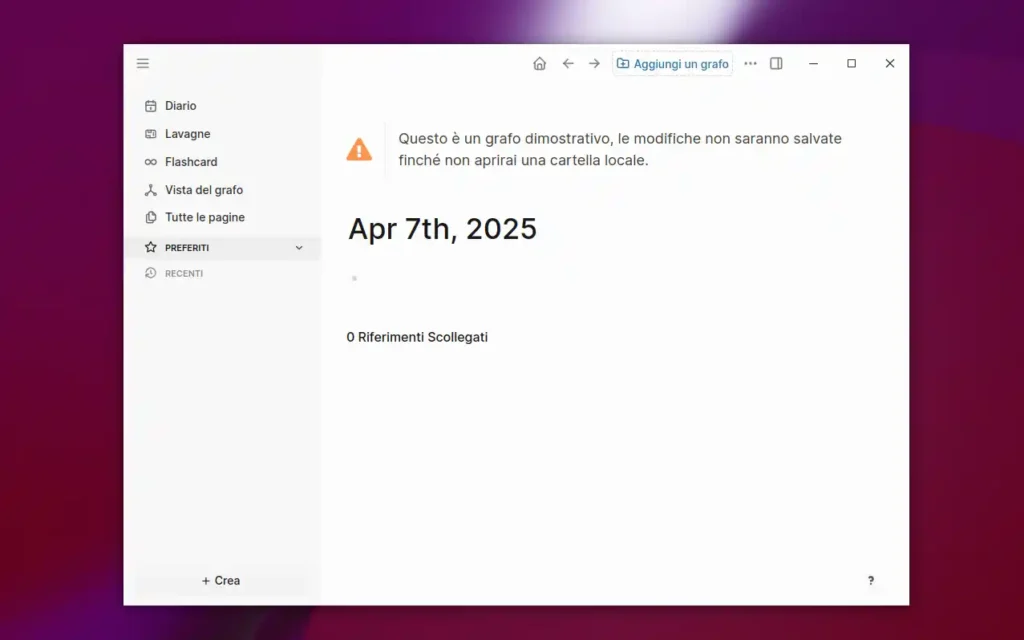This screenshot has width=1024, height=640.
Task: Expand 0 Riferimenti Scollegati section
Action: tap(417, 337)
